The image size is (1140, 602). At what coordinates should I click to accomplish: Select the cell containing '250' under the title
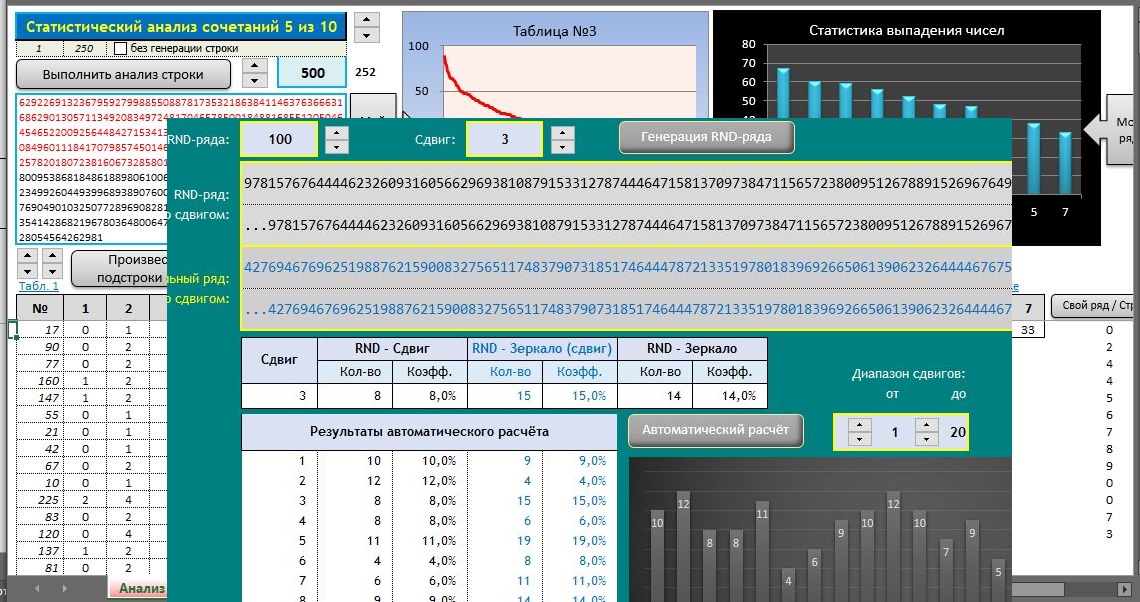pyautogui.click(x=84, y=48)
